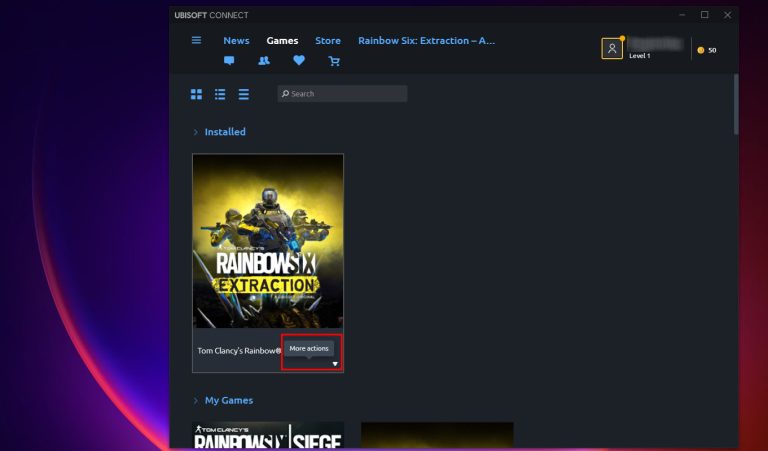The image size is (768, 451).
Task: Click the Level 1 profile label
Action: click(640, 56)
